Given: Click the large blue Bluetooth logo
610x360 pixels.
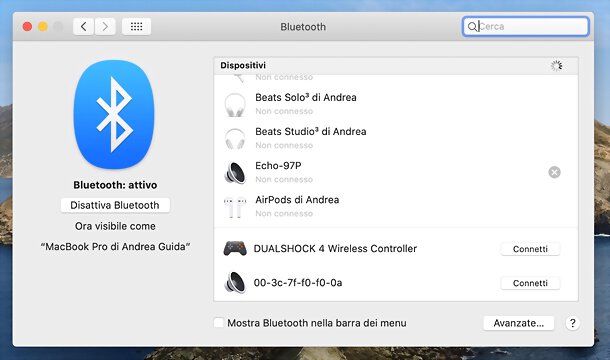Looking at the screenshot, I should pos(114,114).
